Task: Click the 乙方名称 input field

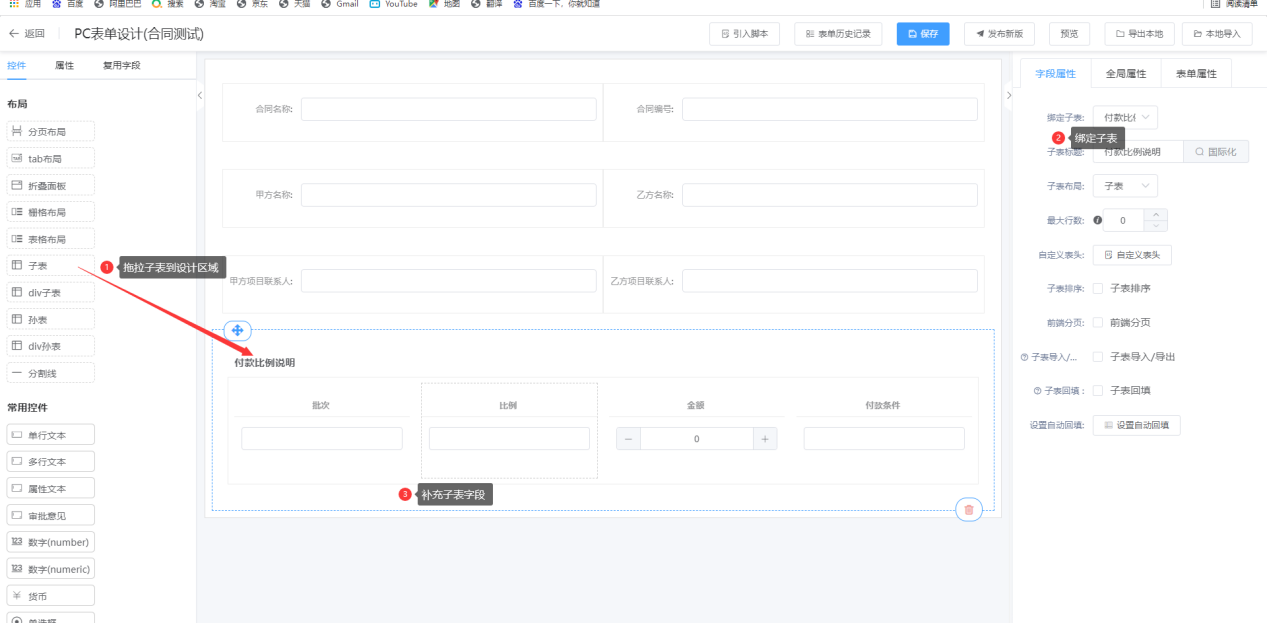Action: (830, 195)
